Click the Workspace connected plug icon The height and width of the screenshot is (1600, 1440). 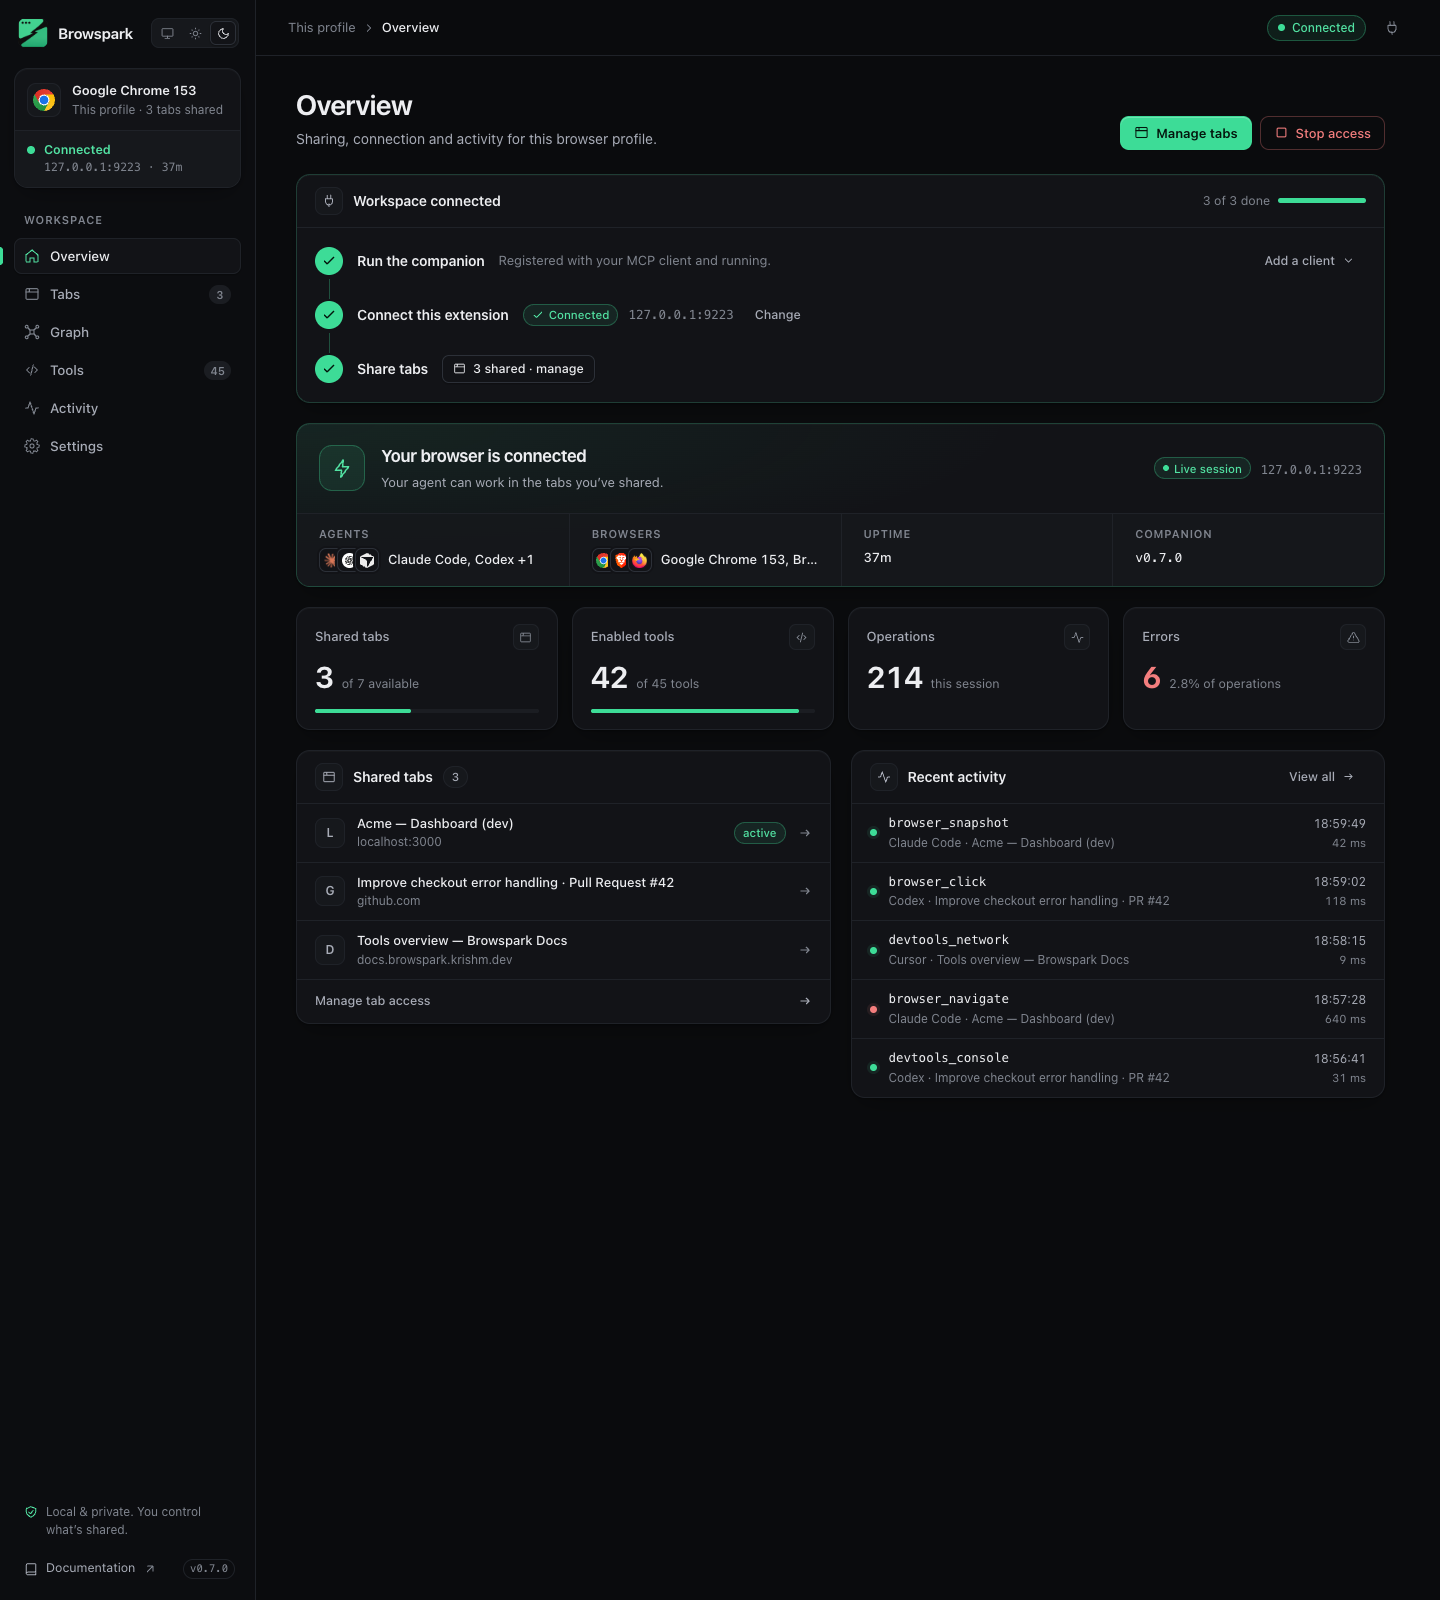point(329,201)
